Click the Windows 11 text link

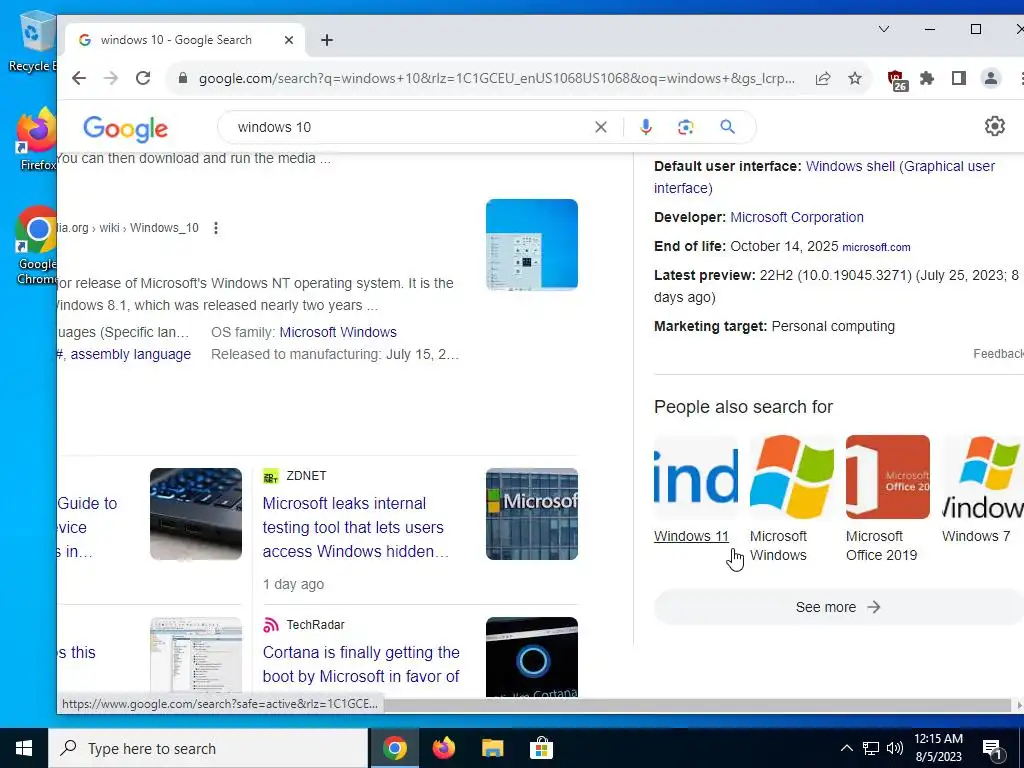(691, 536)
